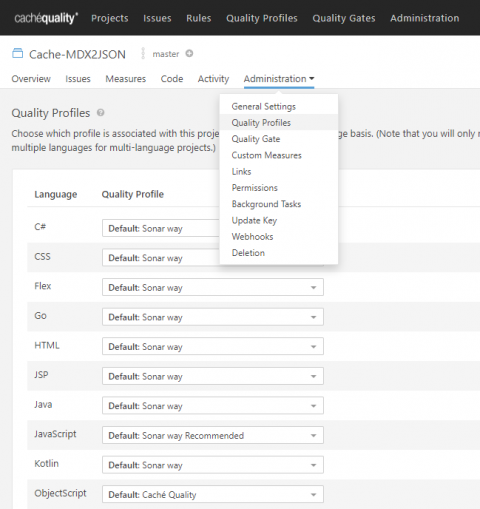Click the Cache-MDX2JSON project name link
Image resolution: width=480 pixels, height=509 pixels.
pos(77,54)
